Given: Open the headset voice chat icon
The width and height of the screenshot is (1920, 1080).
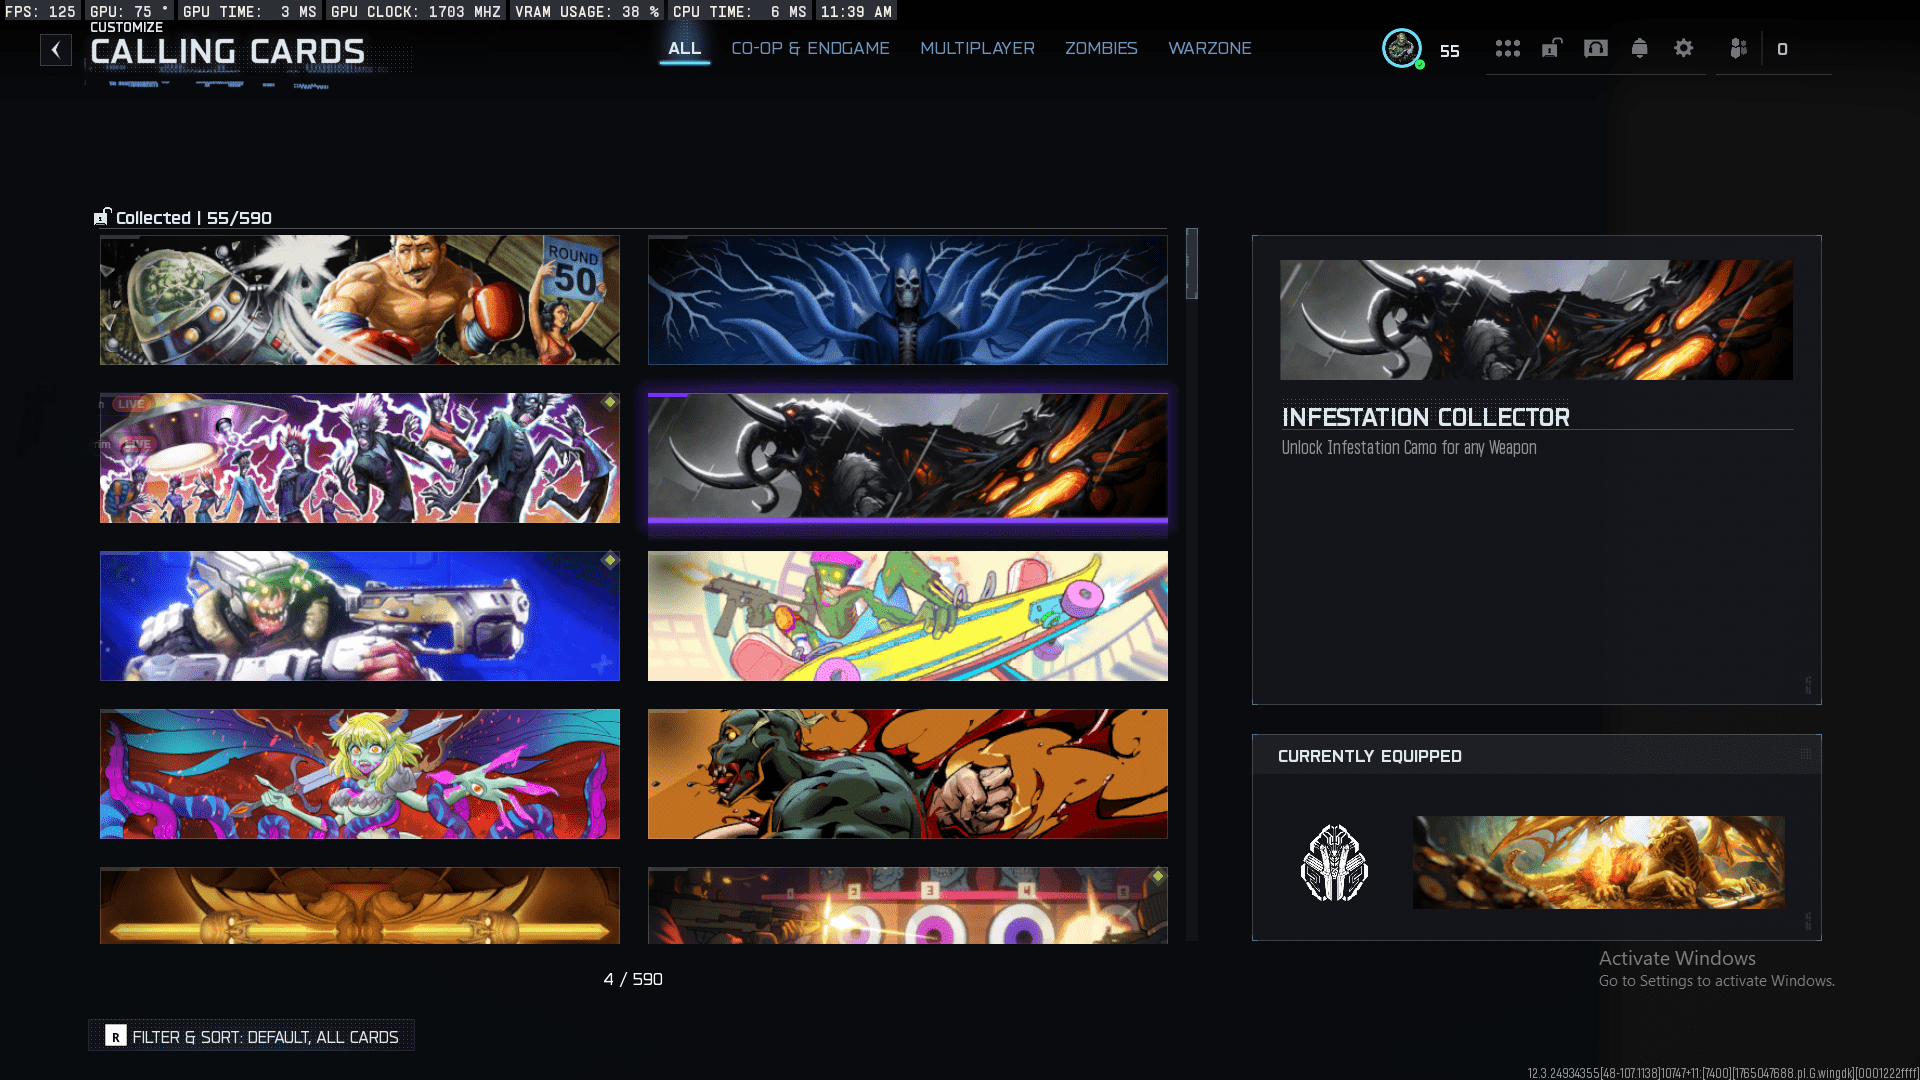Looking at the screenshot, I should point(1596,48).
